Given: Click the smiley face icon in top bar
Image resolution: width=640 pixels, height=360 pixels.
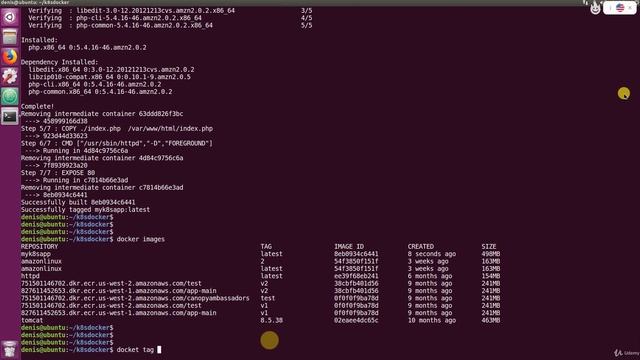Looking at the screenshot, I should click(x=595, y=8).
